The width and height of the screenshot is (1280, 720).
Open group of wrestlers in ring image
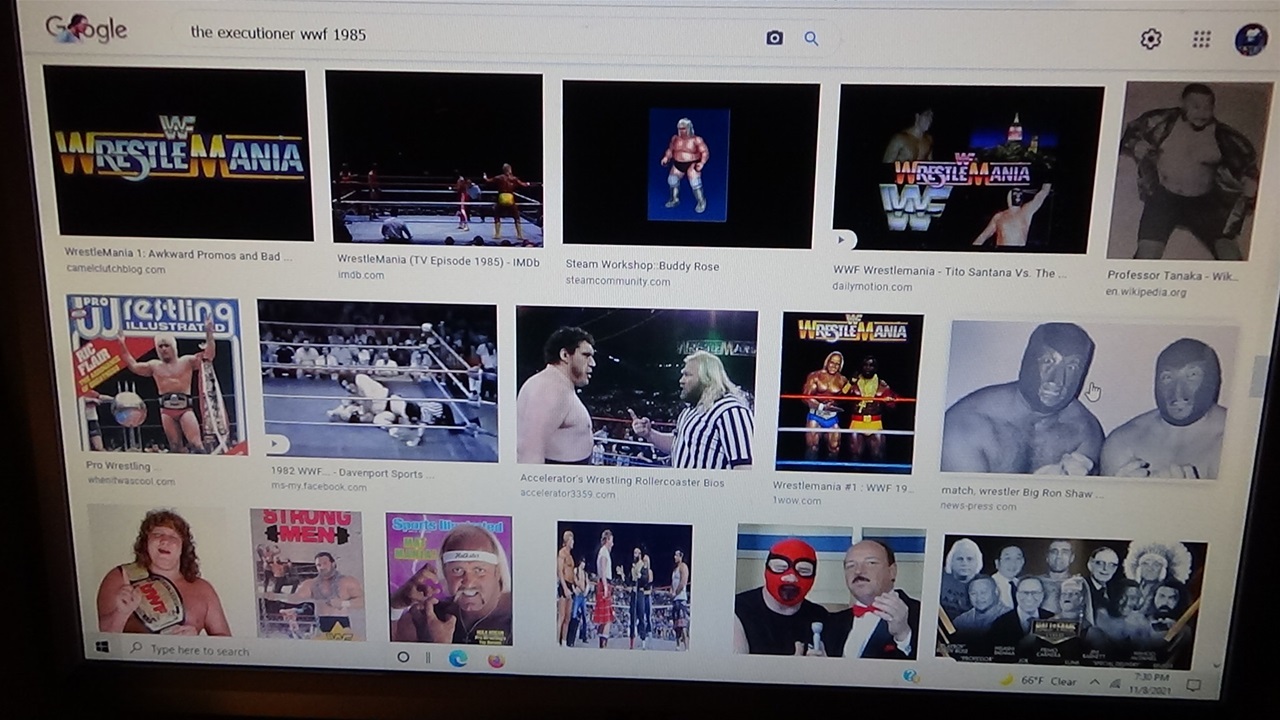[624, 585]
